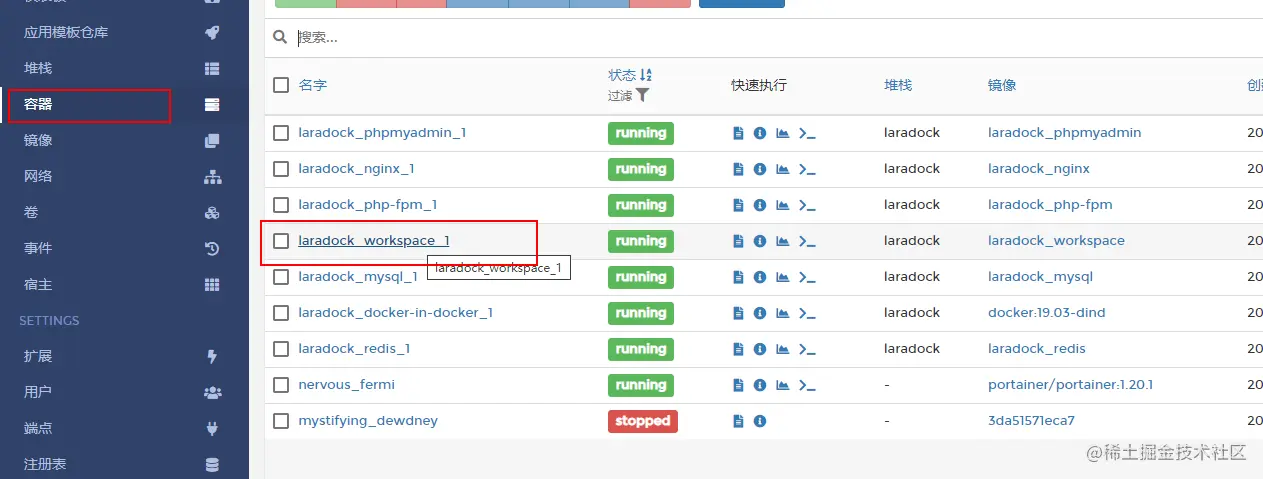
Task: Open 宿主 in the sidebar
Action: coord(38,284)
